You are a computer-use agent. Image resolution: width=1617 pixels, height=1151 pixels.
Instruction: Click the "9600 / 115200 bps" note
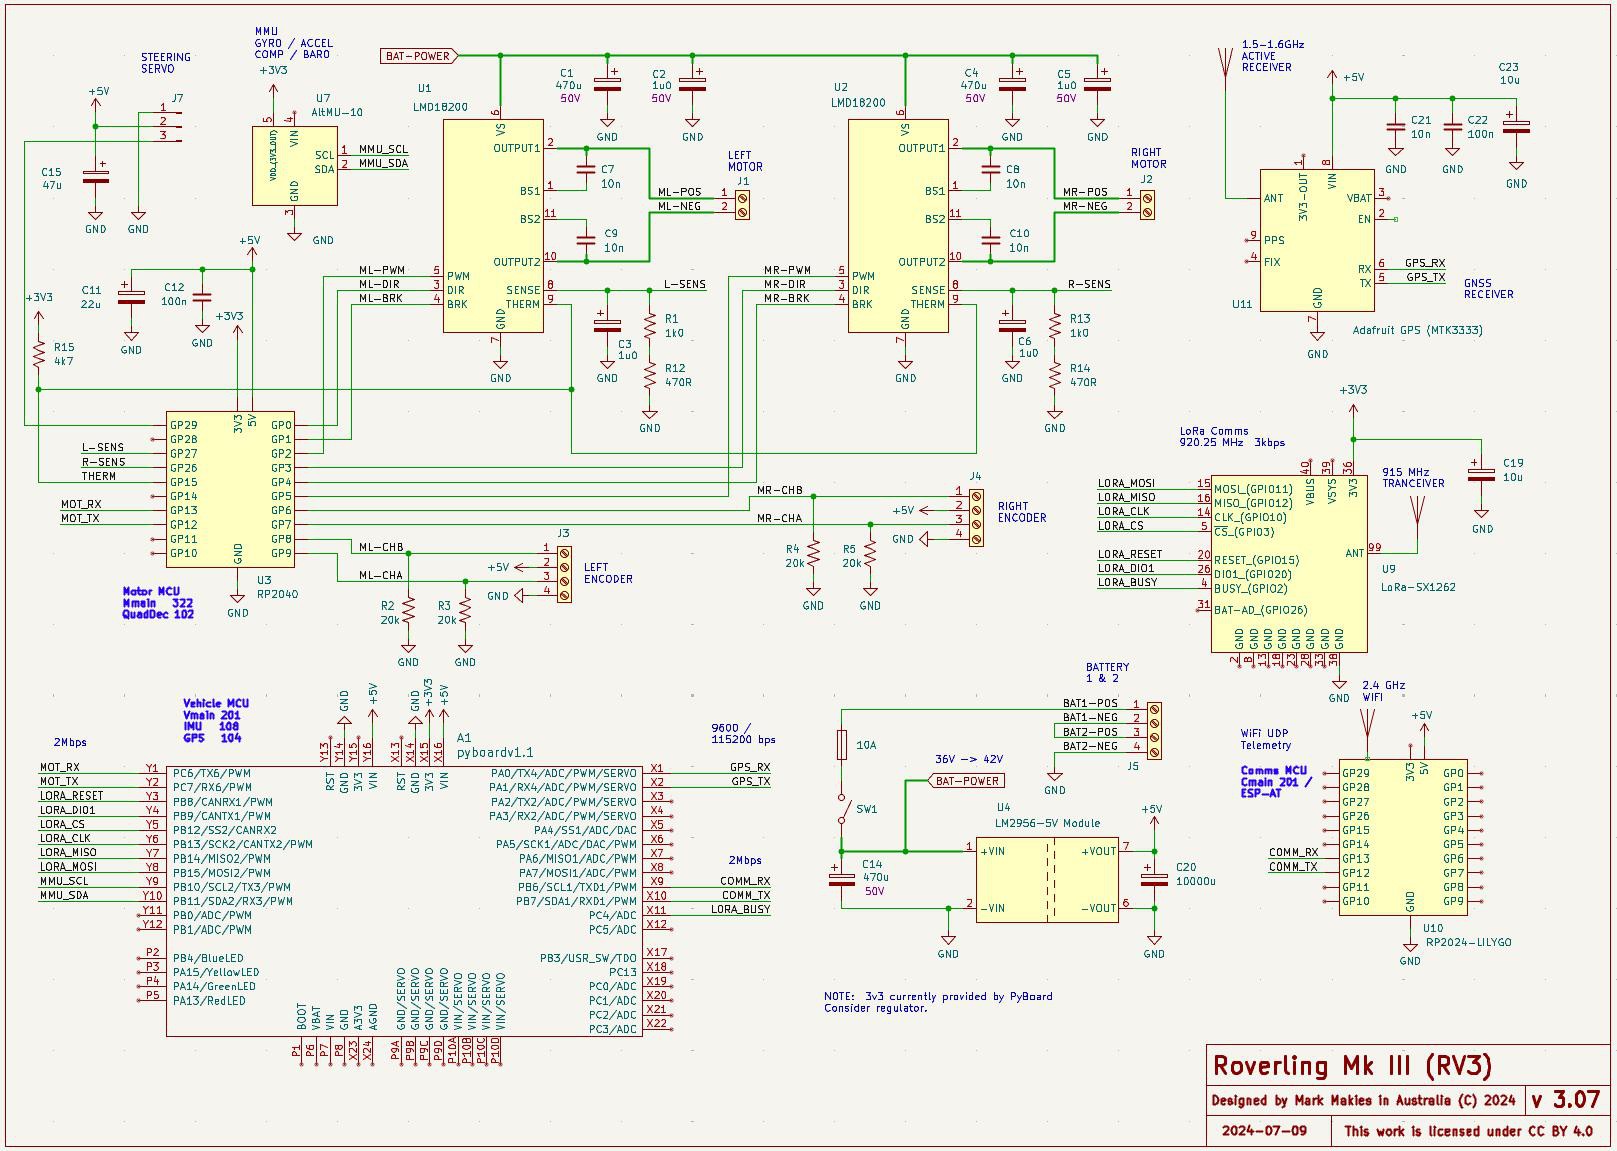743,734
